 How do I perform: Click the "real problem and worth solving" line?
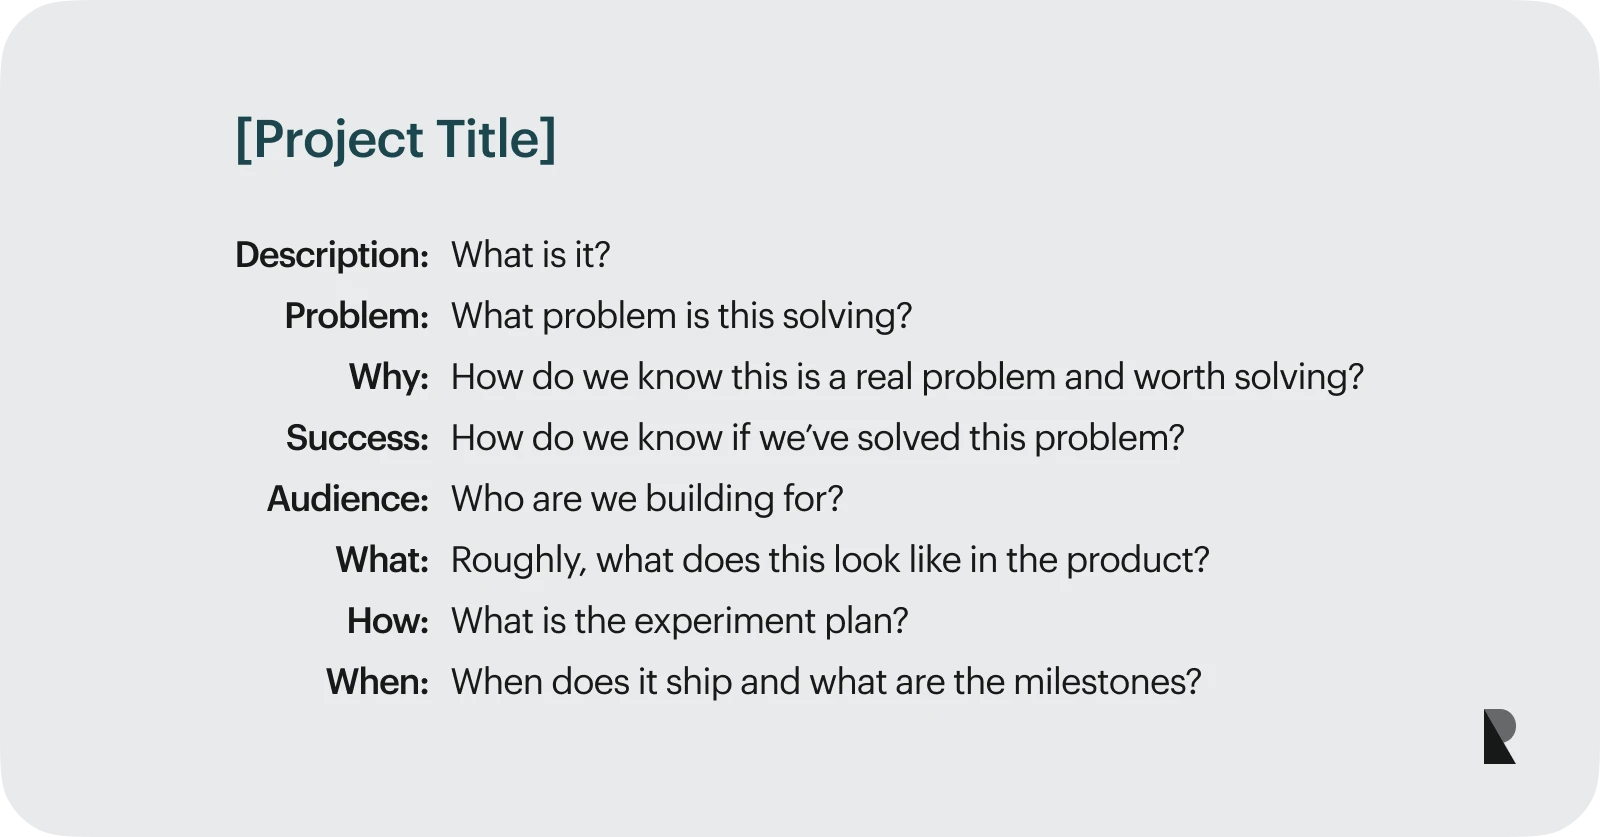907,377
